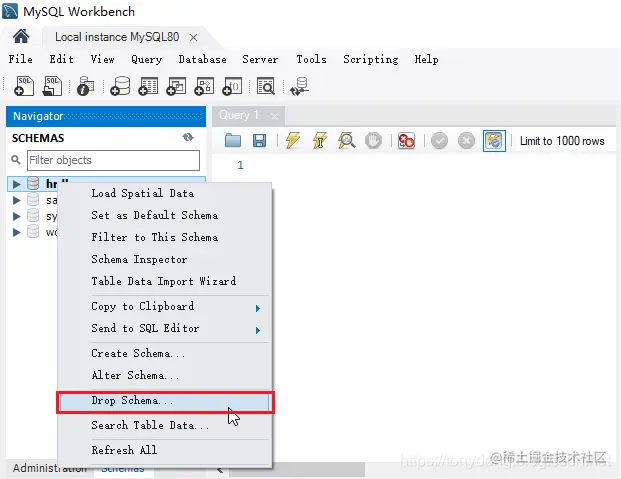The image size is (621, 479).
Task: Open Send to SQL Editor submenu arrow
Action: point(258,330)
